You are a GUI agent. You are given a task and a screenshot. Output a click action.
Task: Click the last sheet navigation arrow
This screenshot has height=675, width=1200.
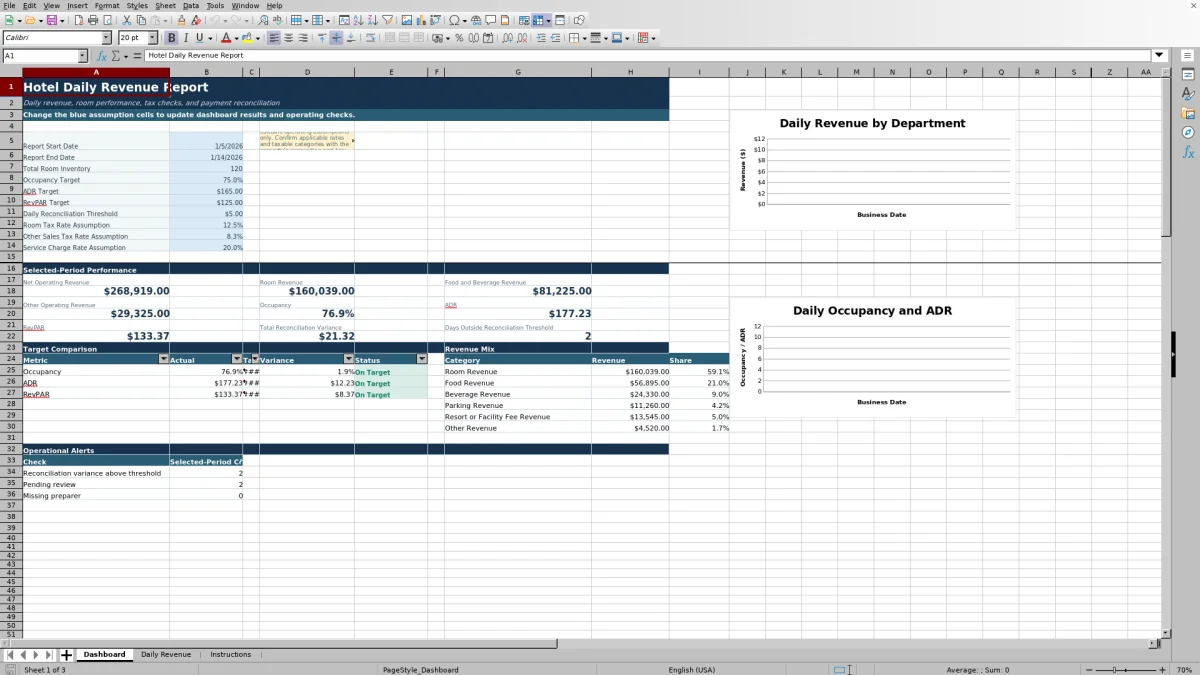point(49,655)
